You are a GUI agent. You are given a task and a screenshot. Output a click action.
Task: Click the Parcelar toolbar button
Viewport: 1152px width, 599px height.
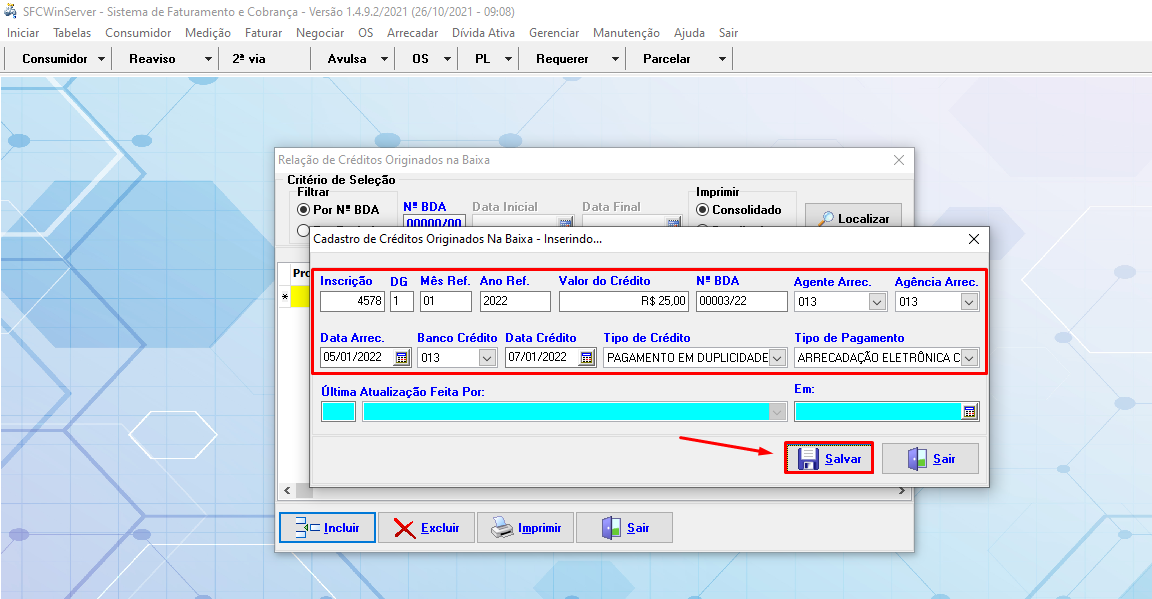[x=667, y=59]
